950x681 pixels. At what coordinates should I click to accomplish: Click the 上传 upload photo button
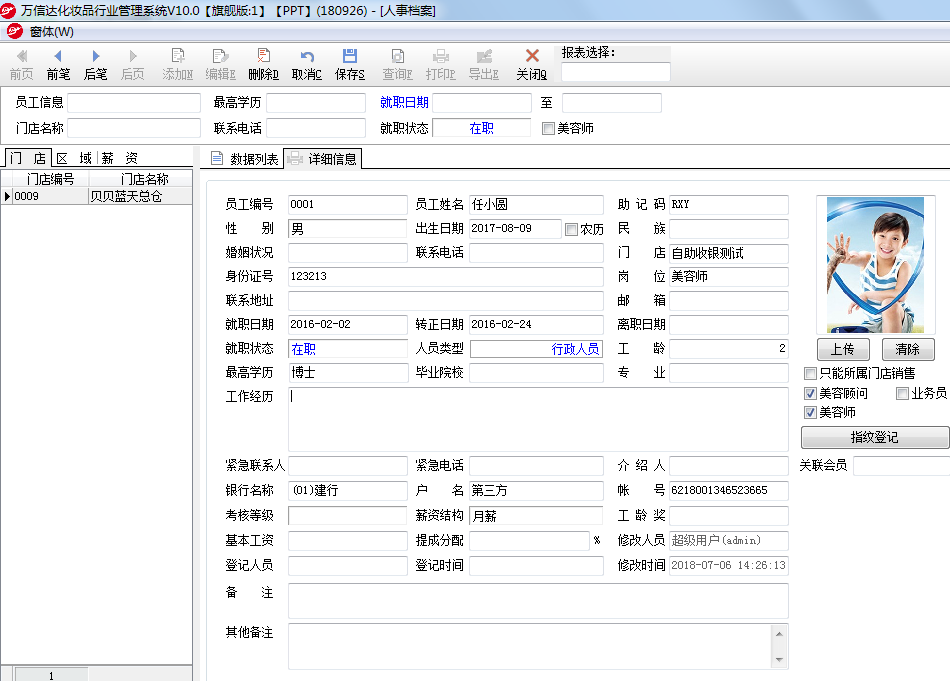(x=842, y=350)
